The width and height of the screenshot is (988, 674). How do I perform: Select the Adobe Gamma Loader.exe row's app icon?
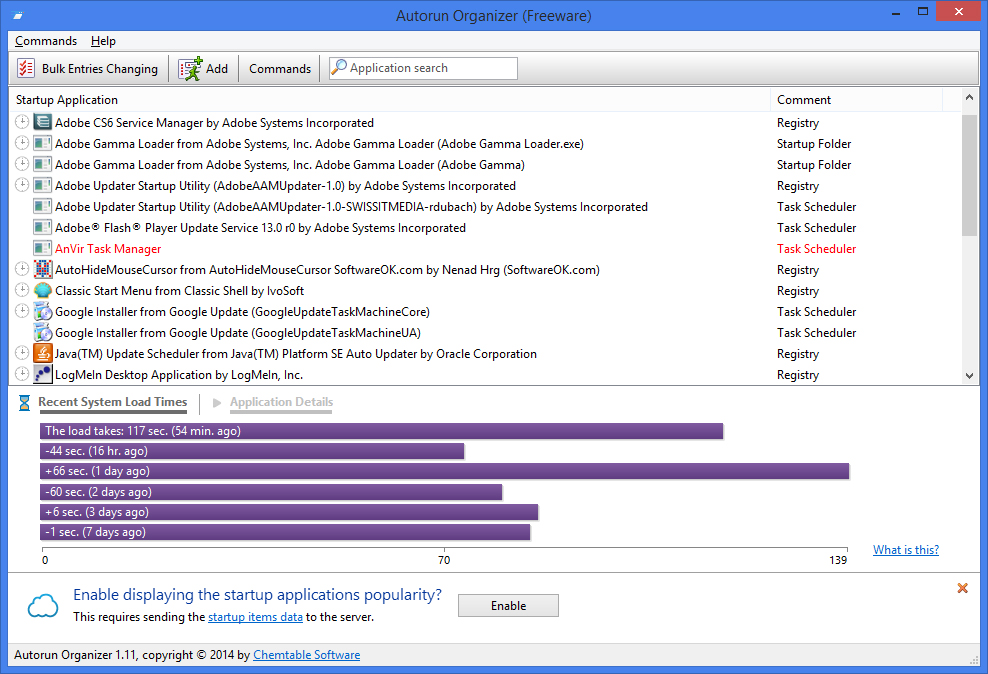tap(42, 144)
